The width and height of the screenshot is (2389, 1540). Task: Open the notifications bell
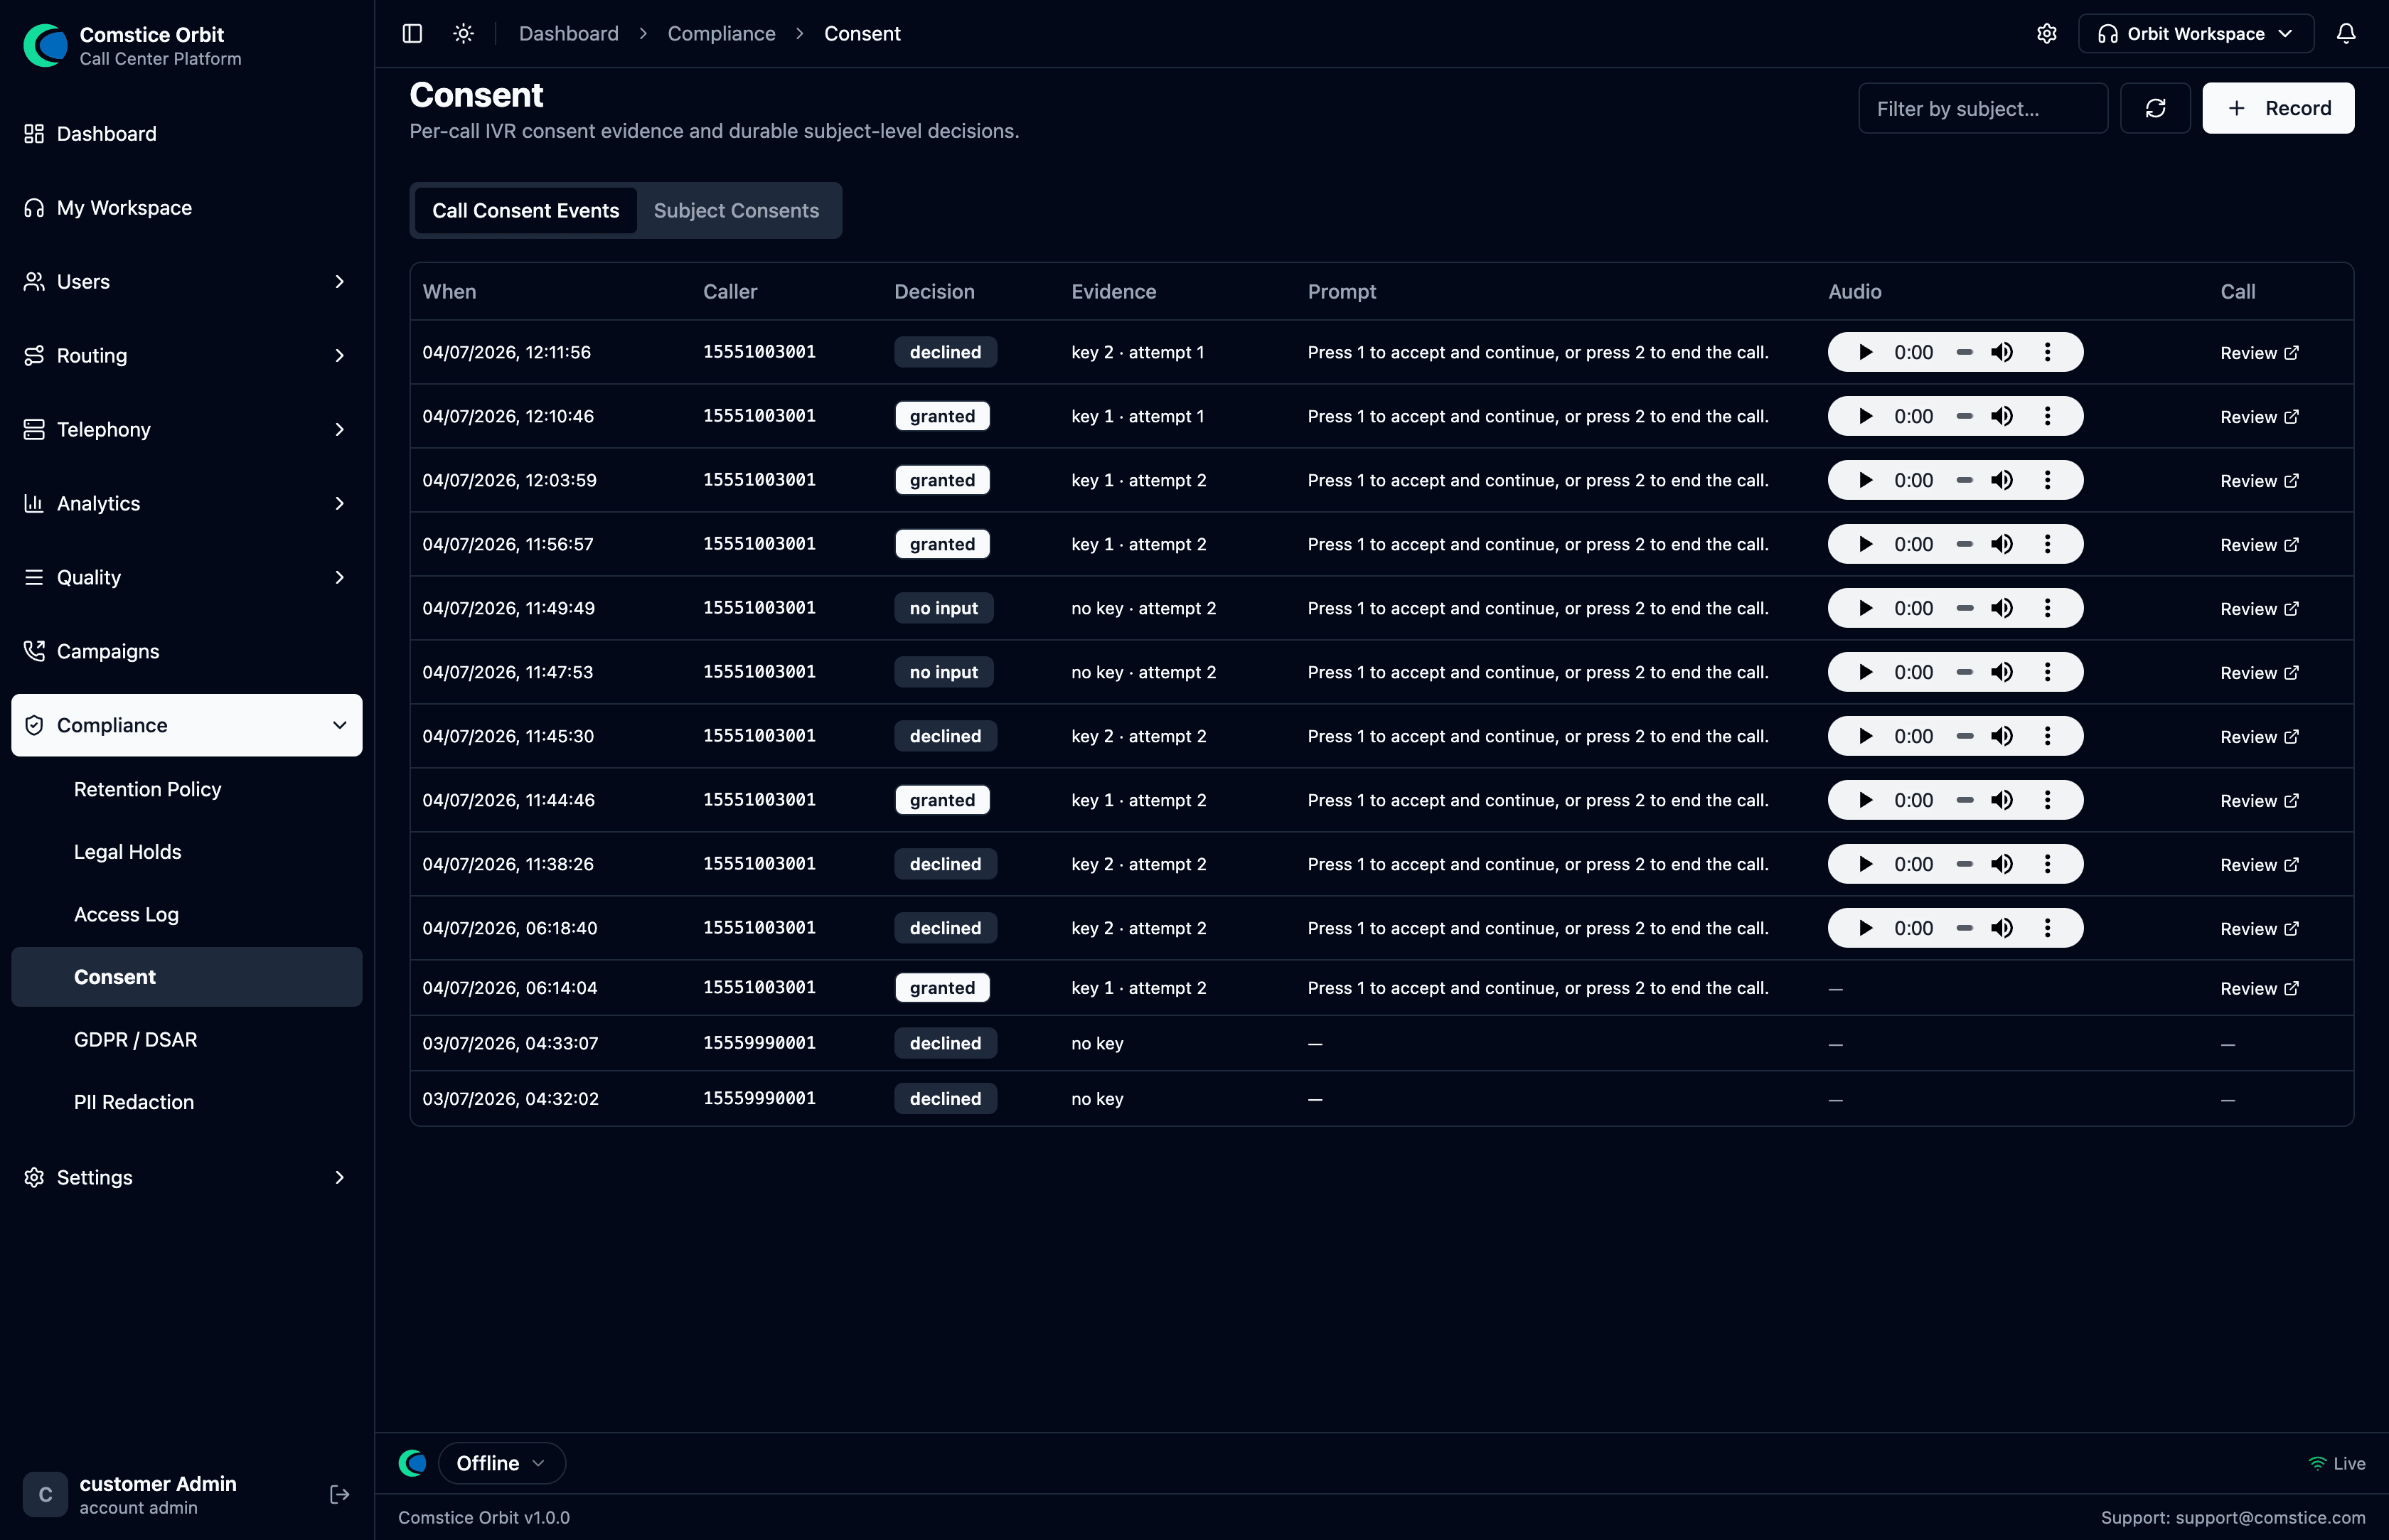pos(2346,34)
